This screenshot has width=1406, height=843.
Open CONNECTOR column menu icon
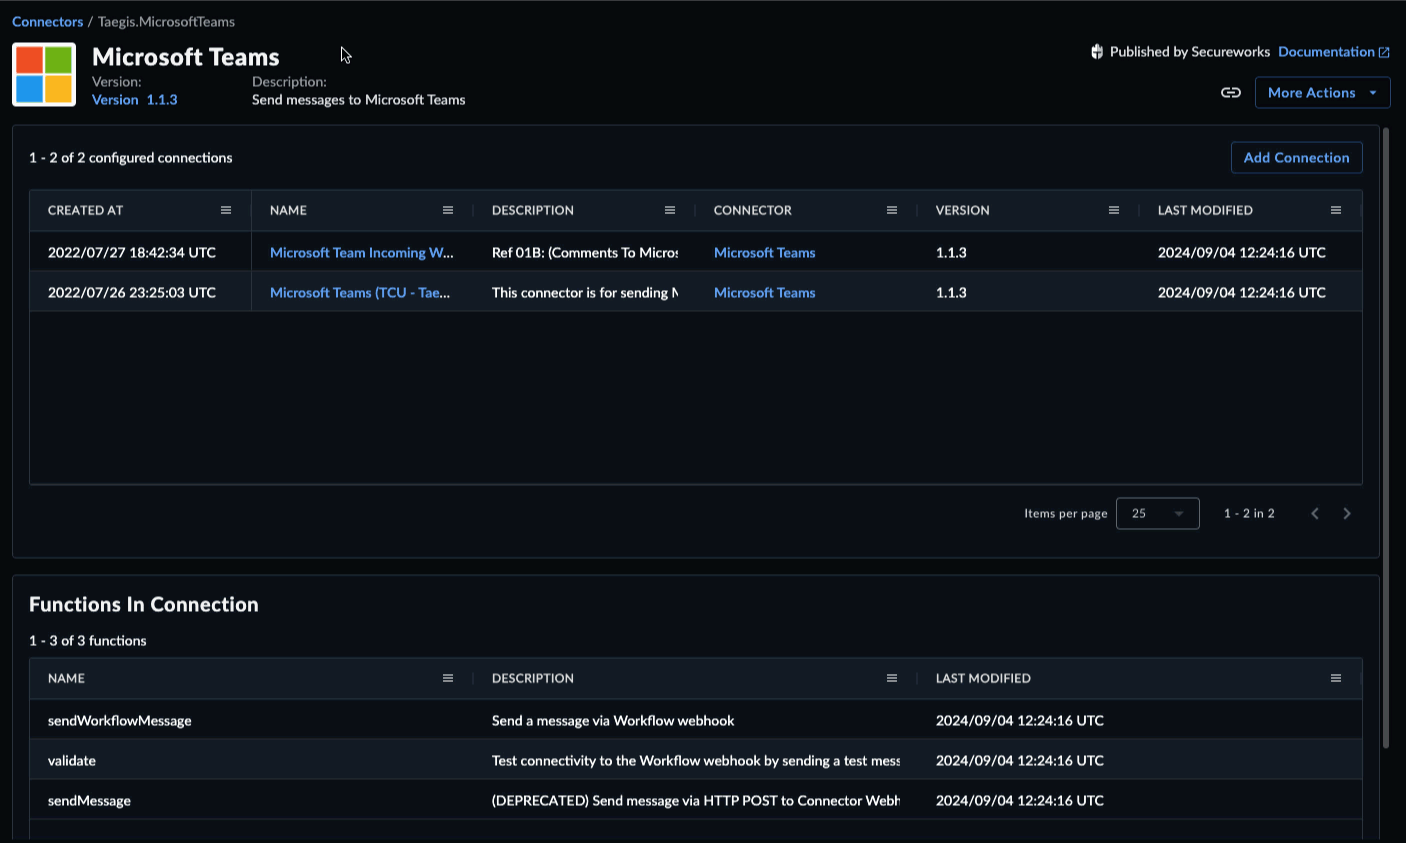click(x=892, y=210)
